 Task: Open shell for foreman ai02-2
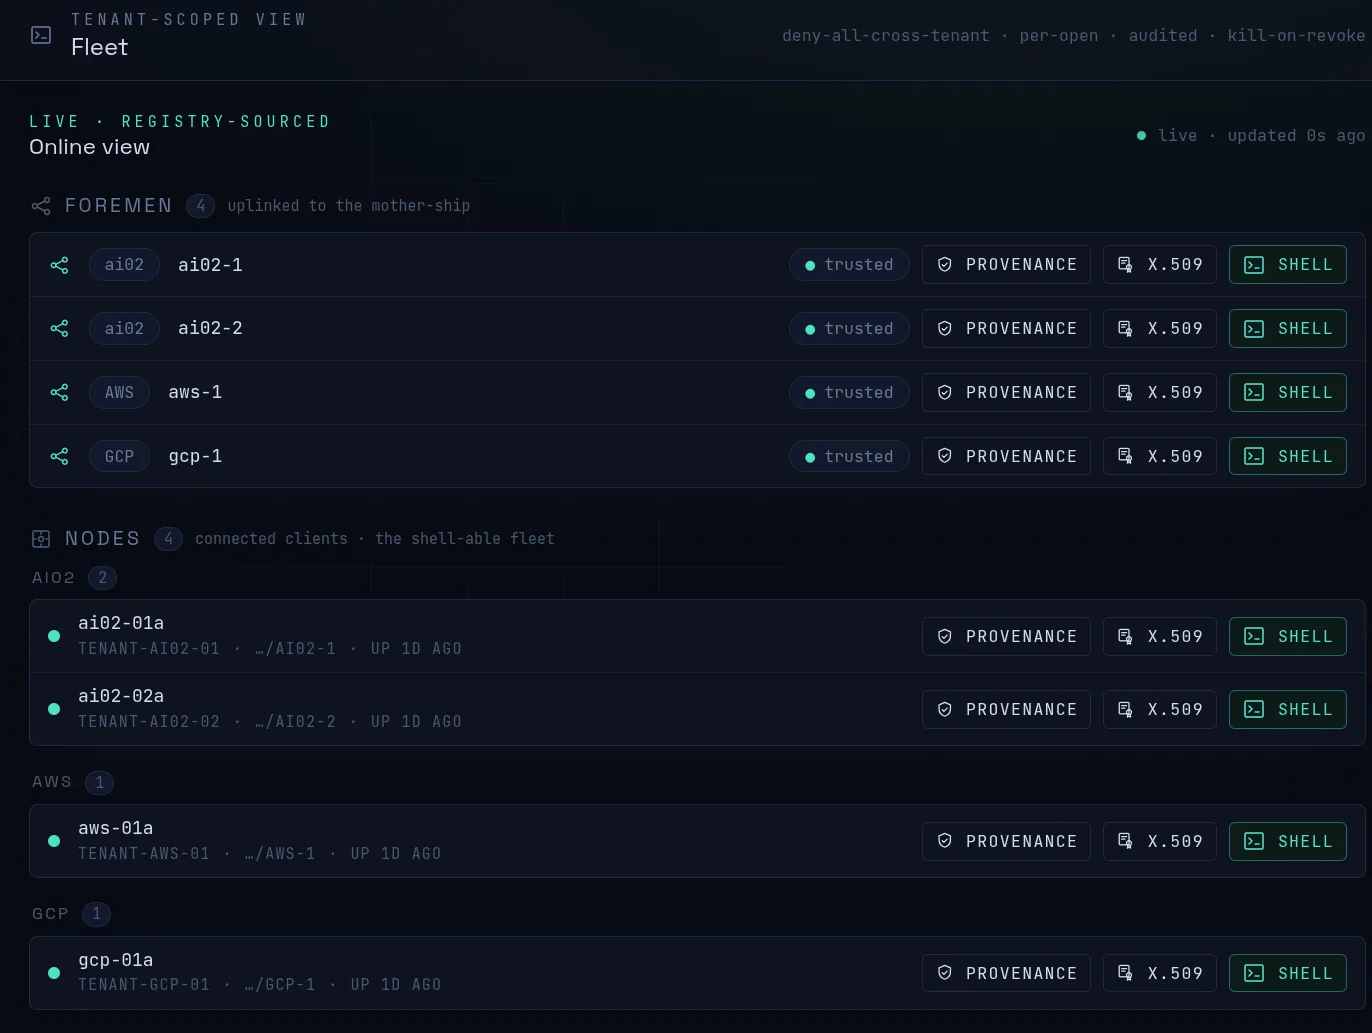point(1287,329)
